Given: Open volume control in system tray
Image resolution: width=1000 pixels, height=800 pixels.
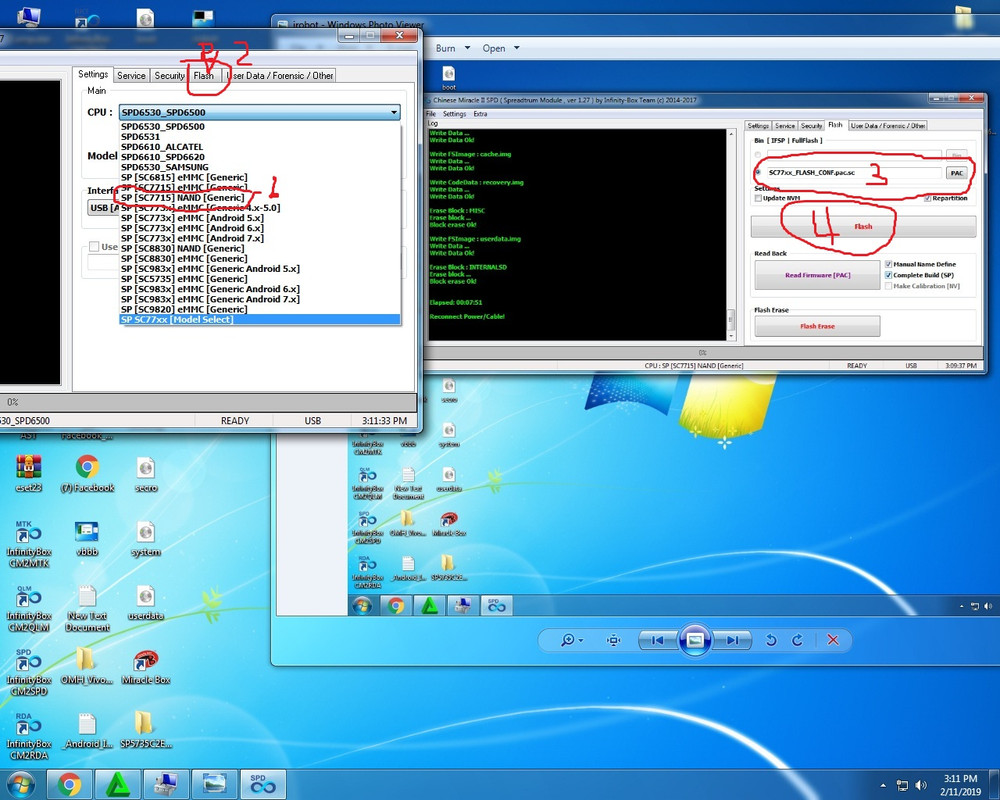Looking at the screenshot, I should (x=921, y=785).
